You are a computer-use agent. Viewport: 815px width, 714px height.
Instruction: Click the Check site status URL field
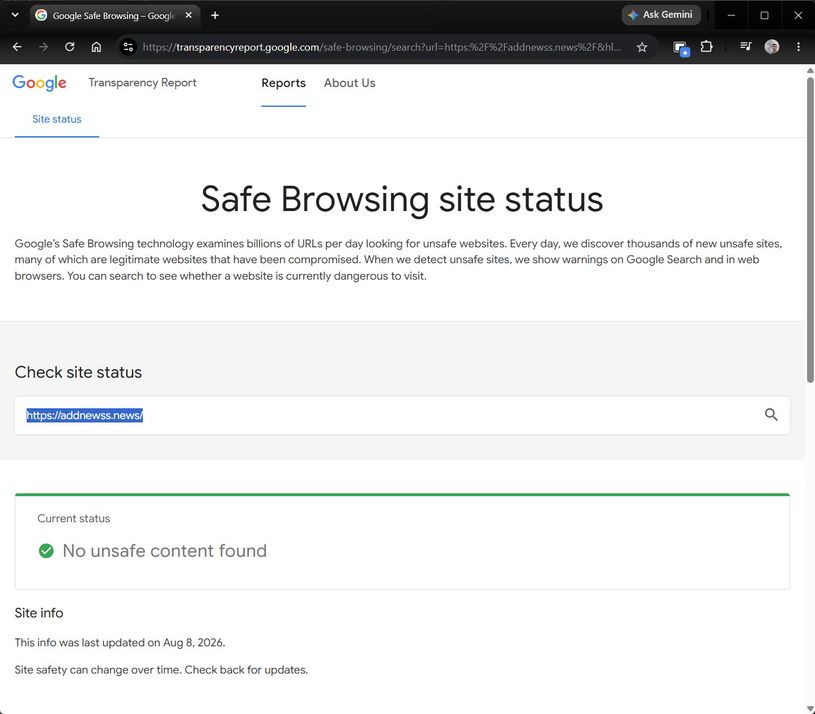click(x=402, y=415)
